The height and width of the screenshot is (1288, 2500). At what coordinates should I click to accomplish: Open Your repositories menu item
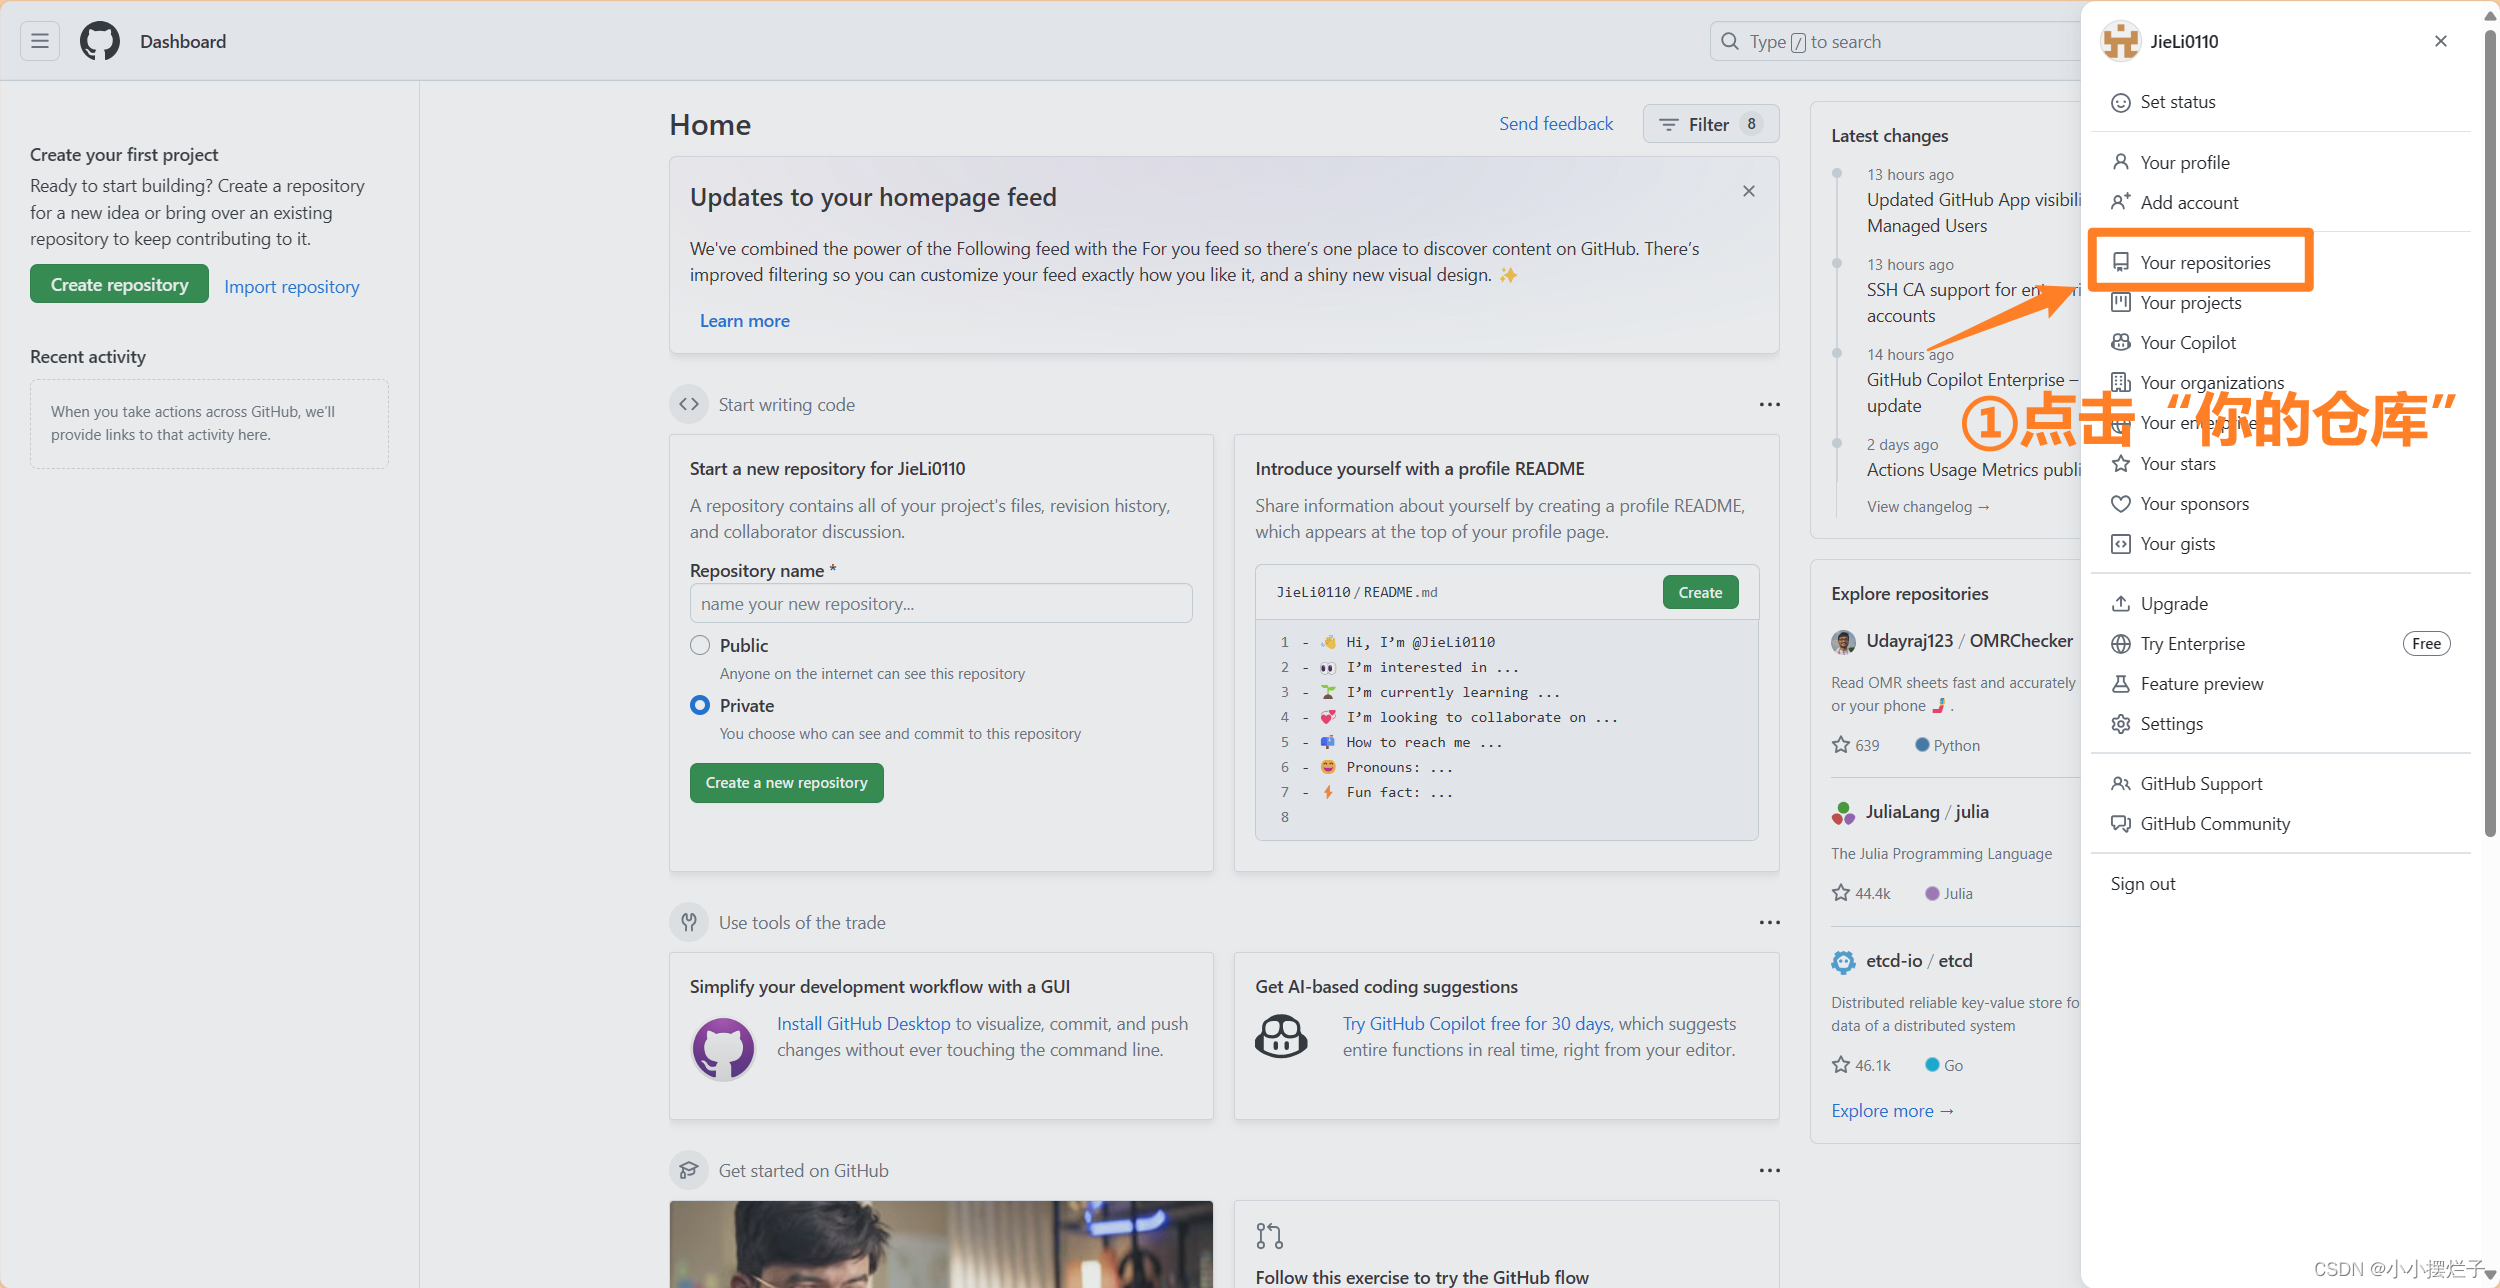pos(2204,262)
